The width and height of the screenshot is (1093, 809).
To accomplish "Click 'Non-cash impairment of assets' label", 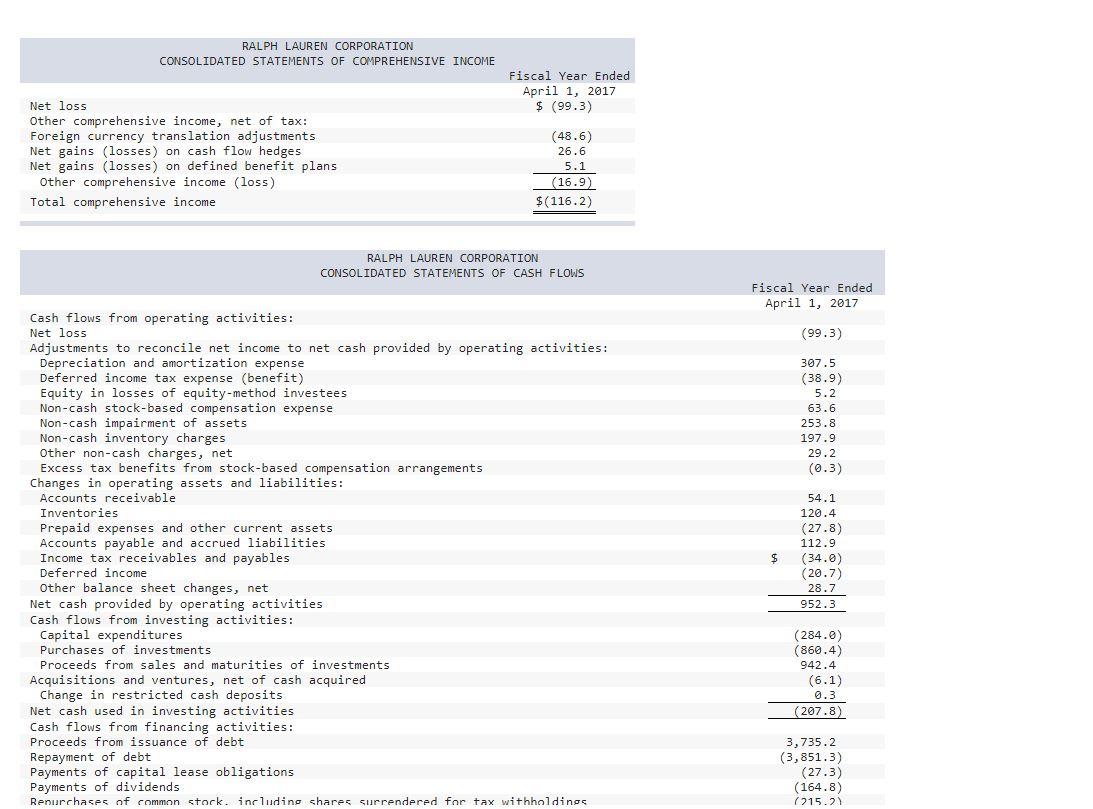I will tap(143, 423).
